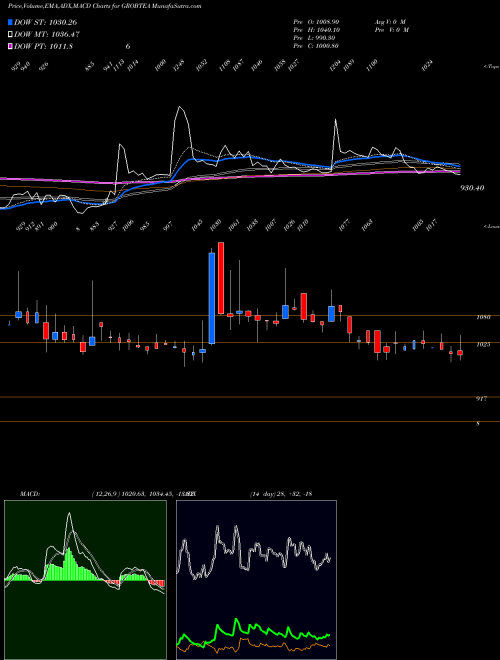The width and height of the screenshot is (500, 660).
Task: Click the 917 price level label
Action: click(481, 399)
